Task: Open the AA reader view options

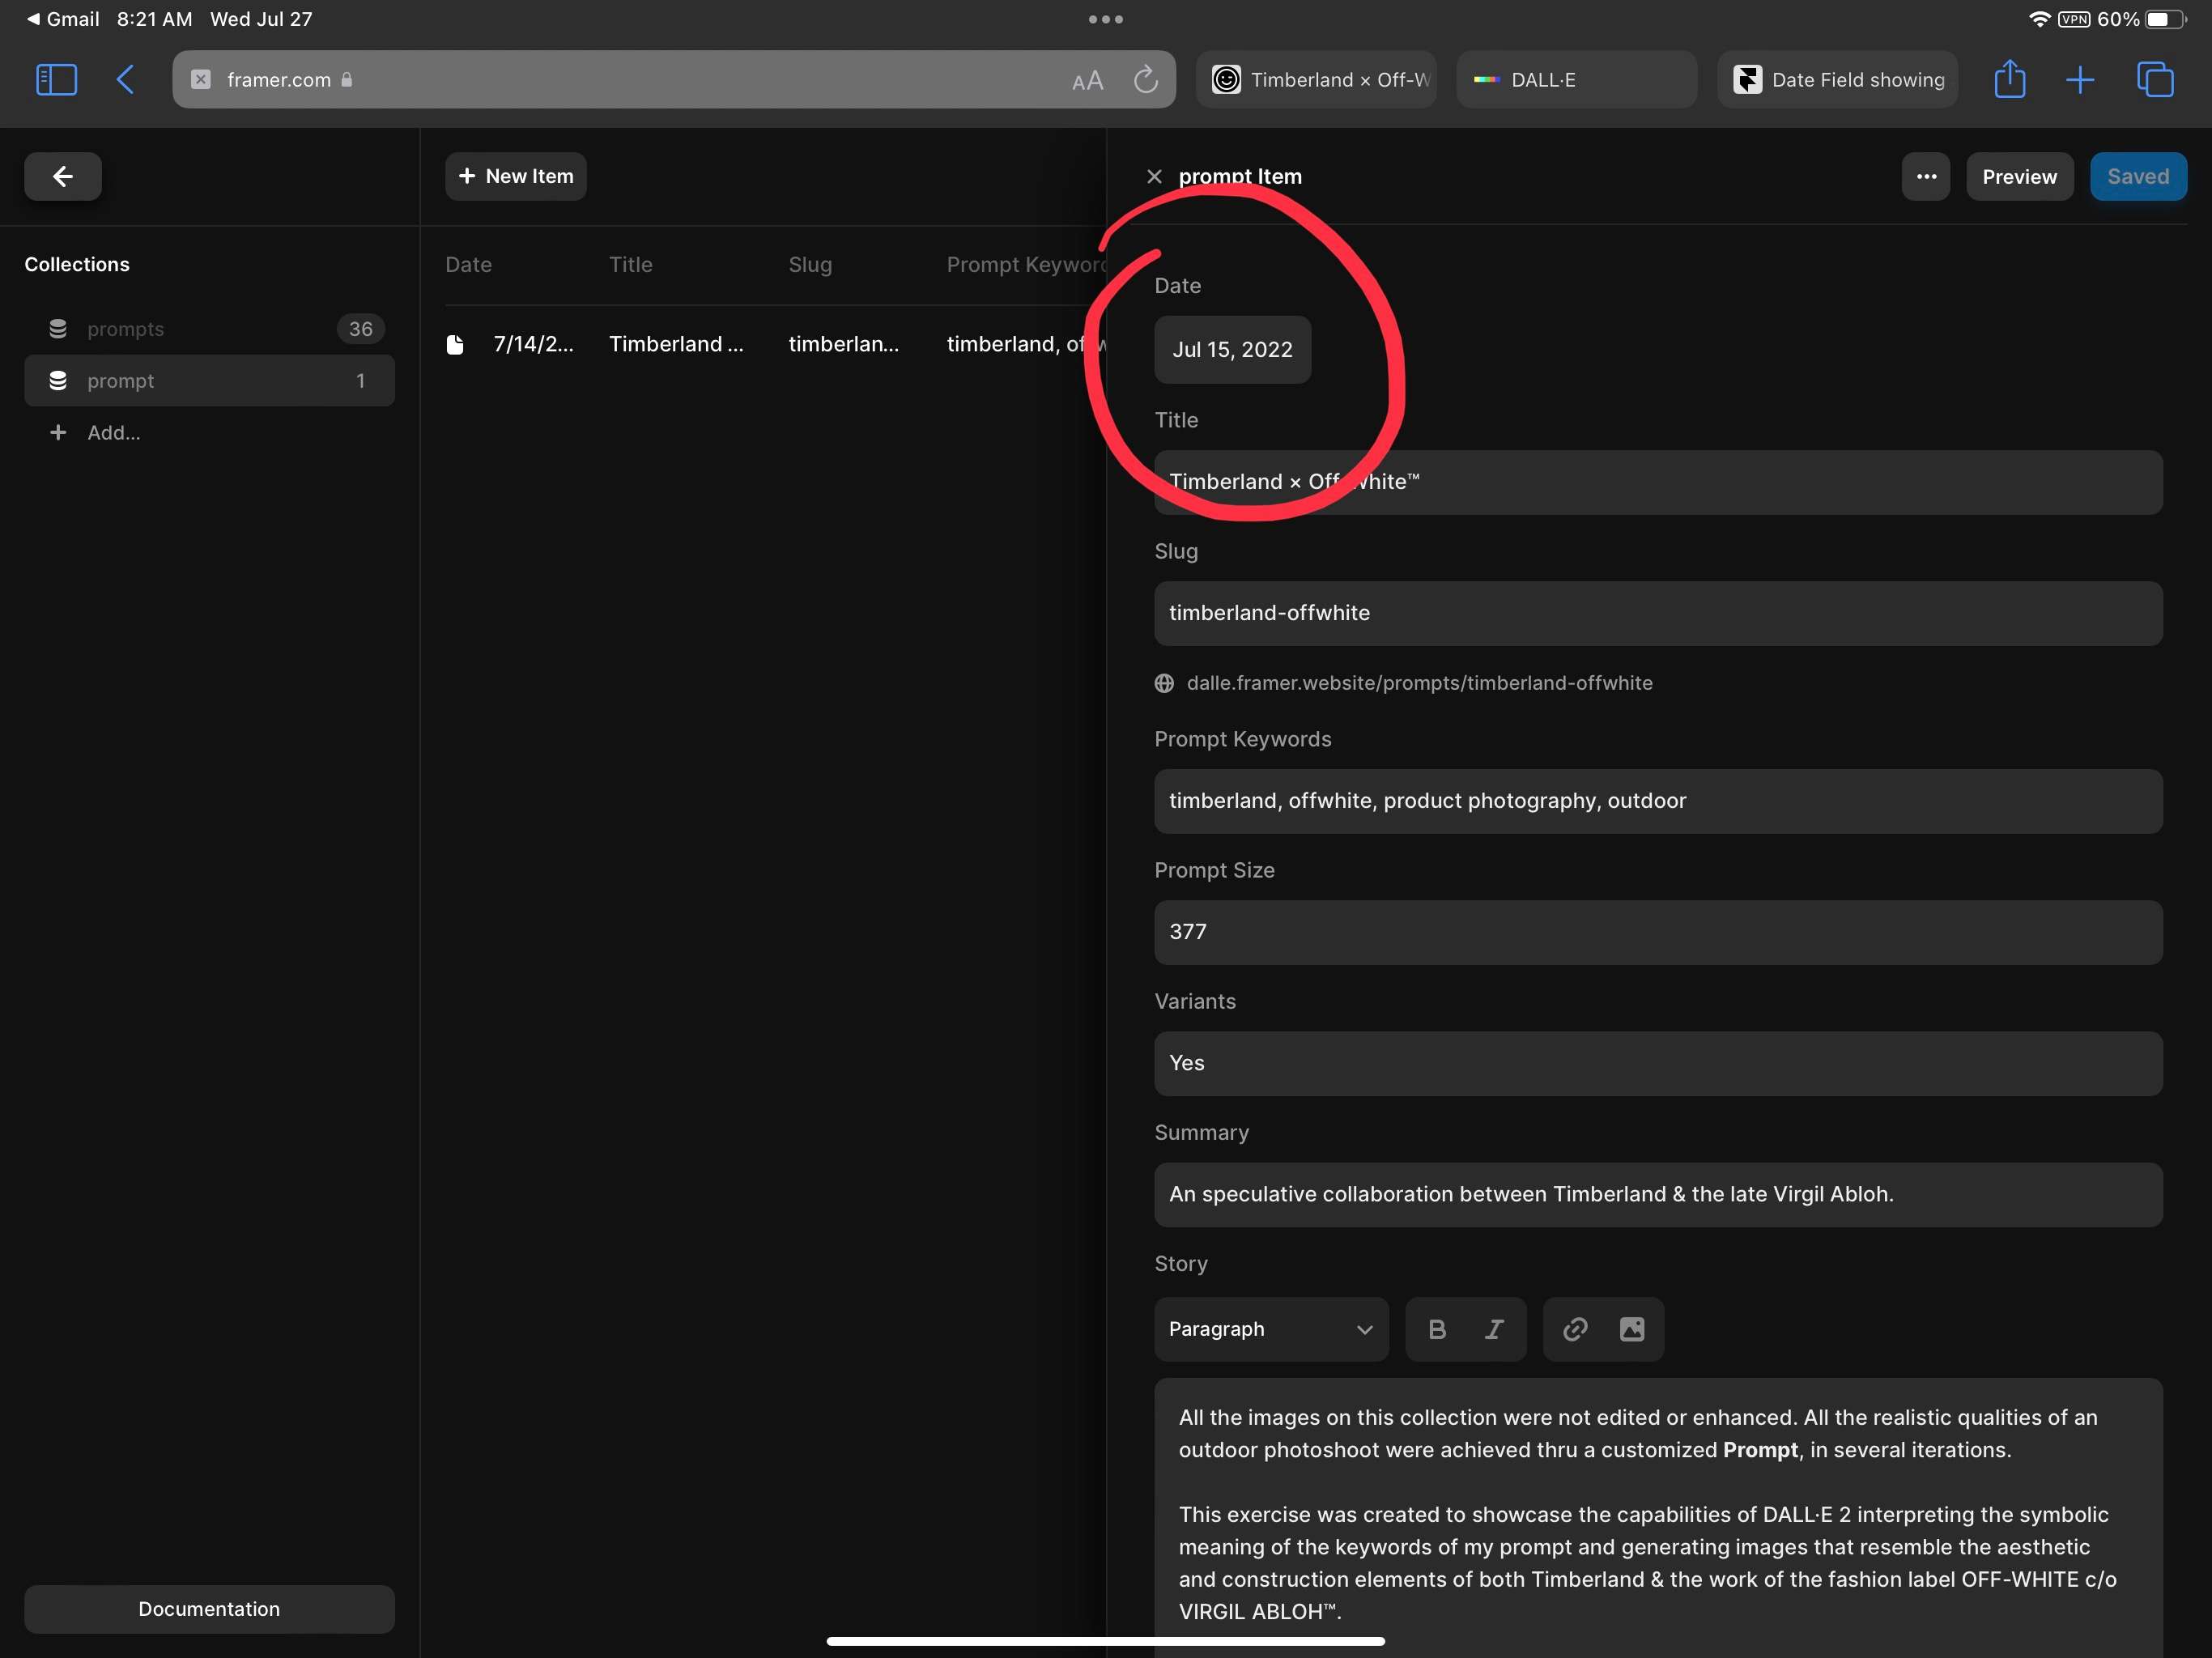Action: (1087, 81)
